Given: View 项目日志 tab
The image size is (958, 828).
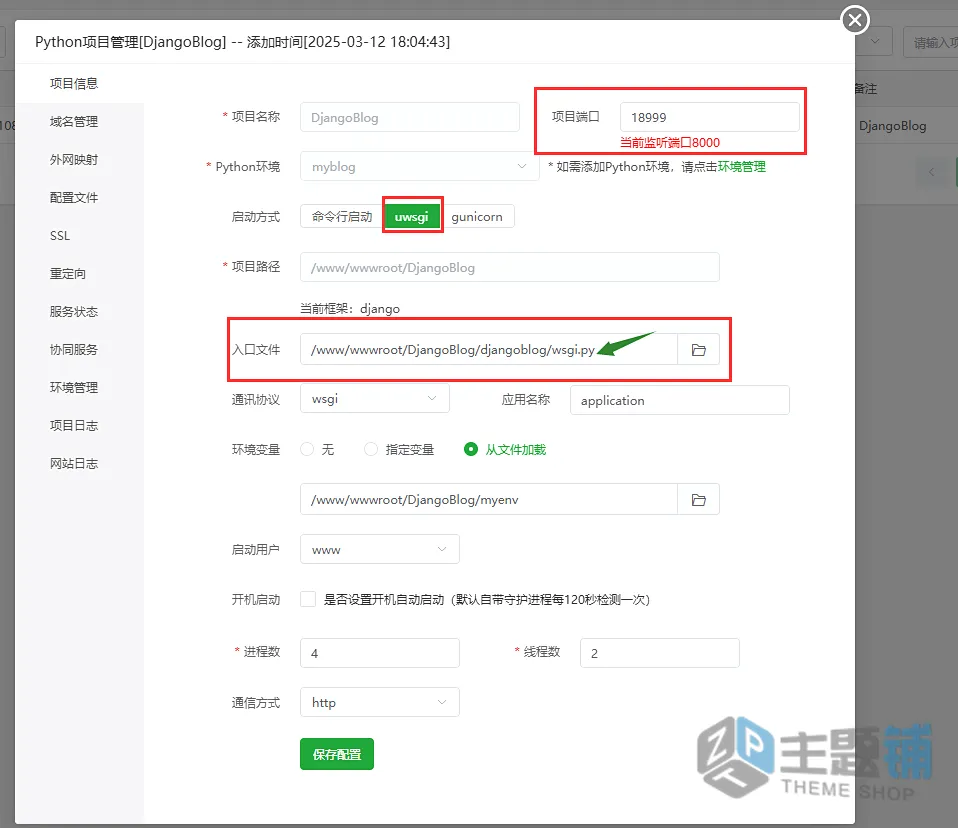Looking at the screenshot, I should (x=74, y=425).
